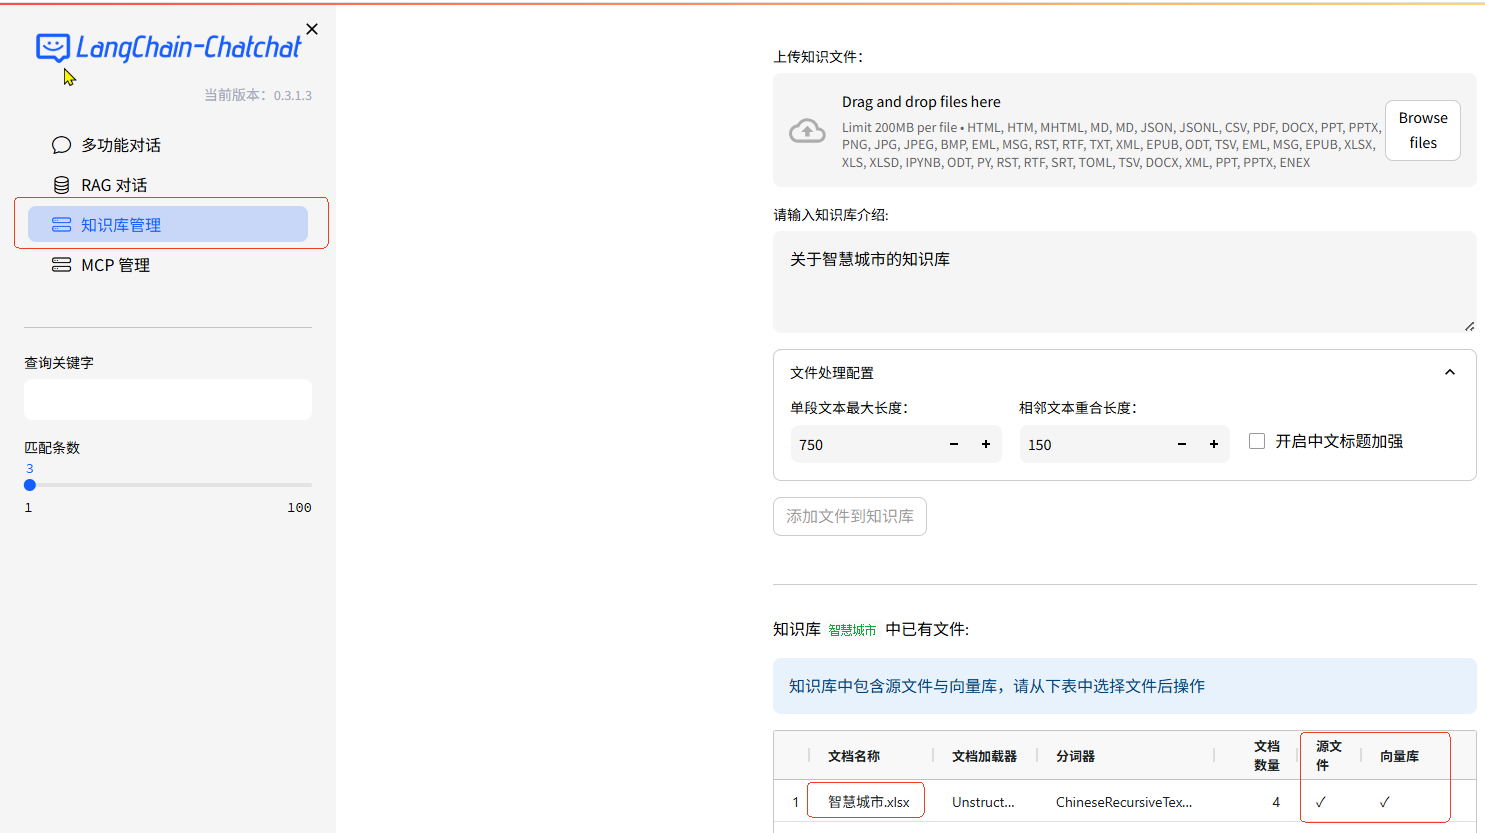The height and width of the screenshot is (833, 1485).
Task: Decrease 单段文本最大长度 with minus button
Action: point(953,444)
